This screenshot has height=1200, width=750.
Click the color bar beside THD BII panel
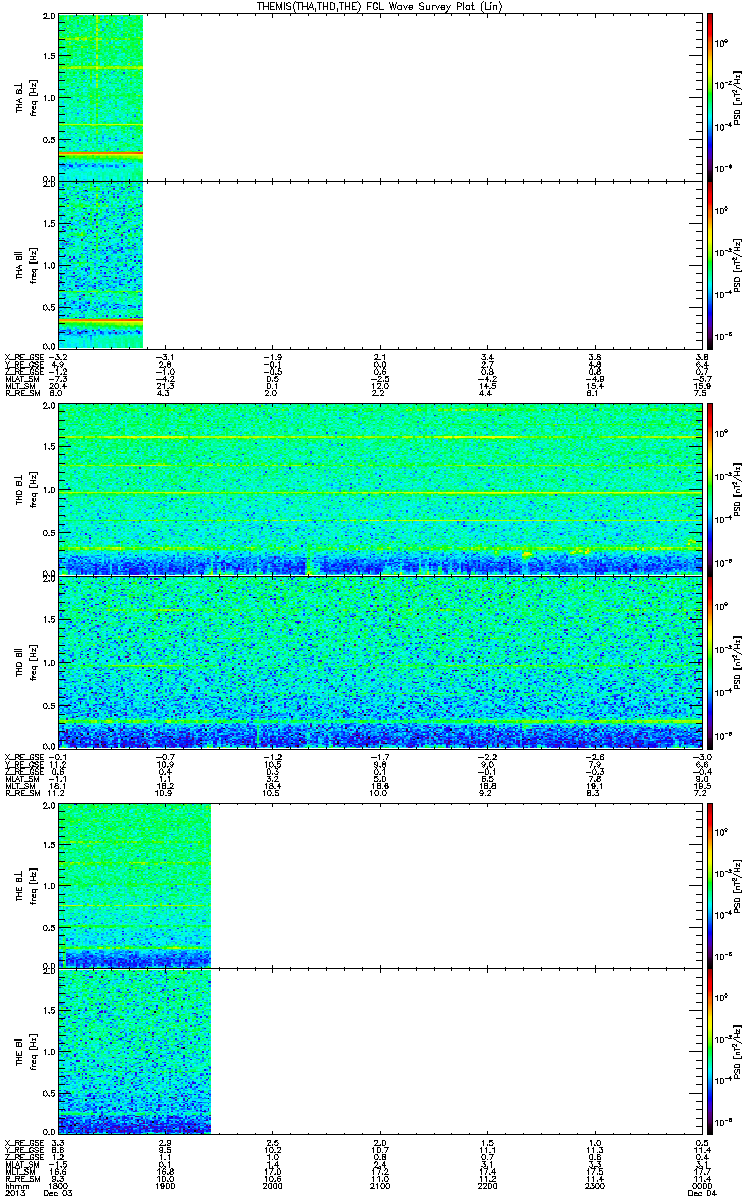(x=710, y=662)
